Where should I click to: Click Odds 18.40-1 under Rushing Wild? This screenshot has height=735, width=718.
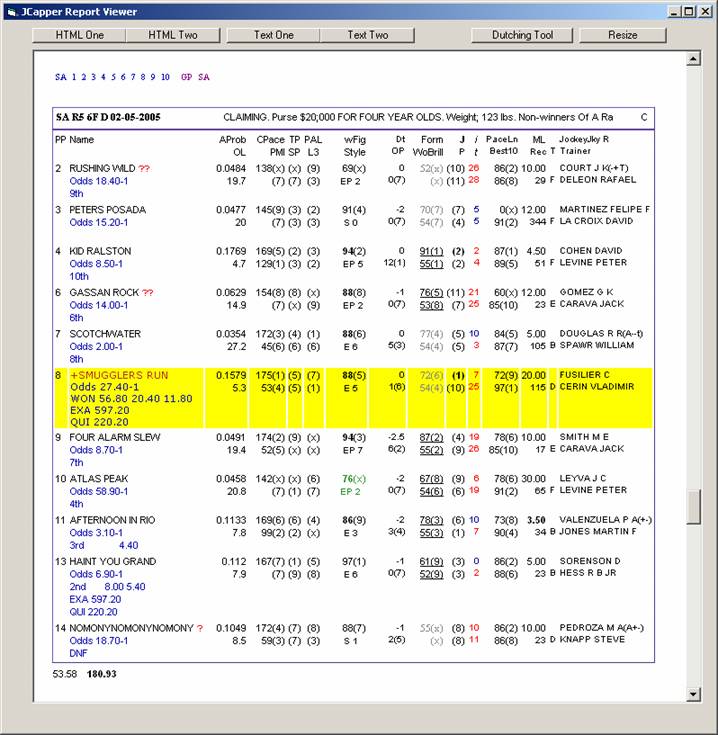tap(99, 181)
